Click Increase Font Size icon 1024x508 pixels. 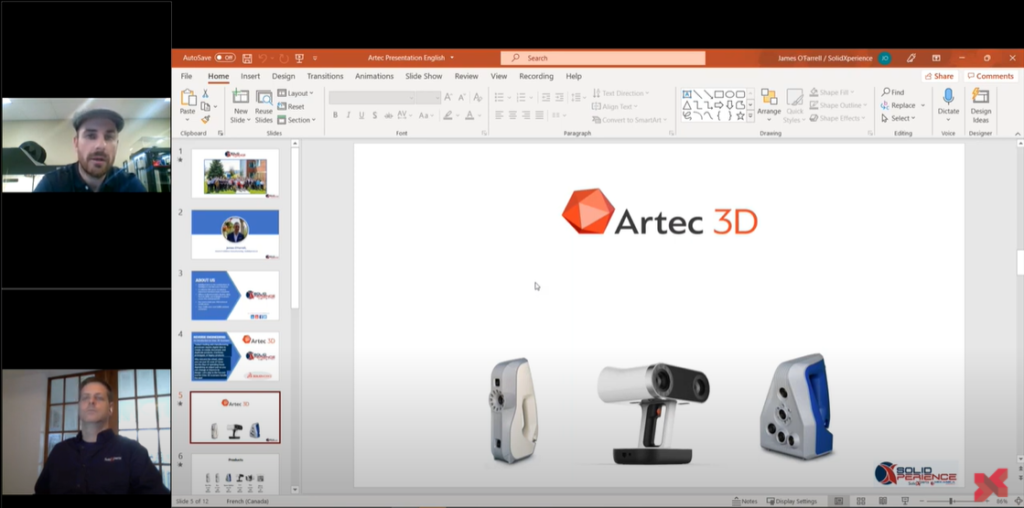448,97
